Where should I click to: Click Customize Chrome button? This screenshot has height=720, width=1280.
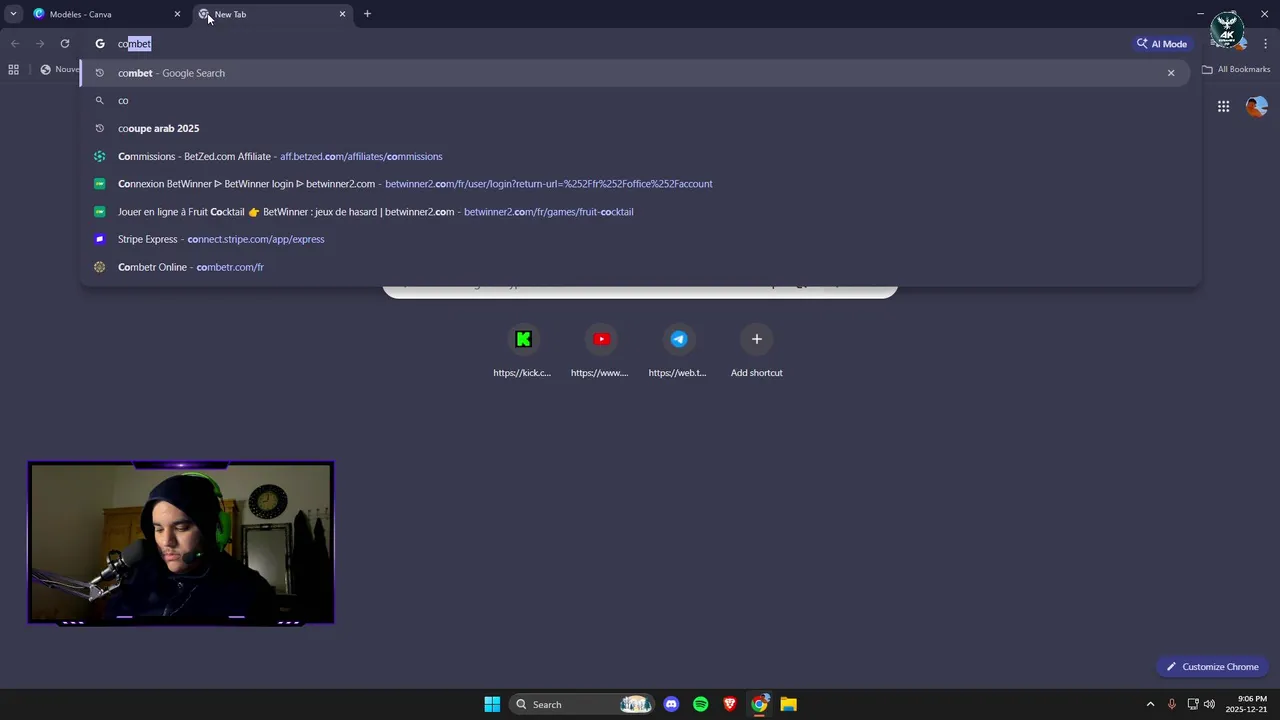(1212, 667)
